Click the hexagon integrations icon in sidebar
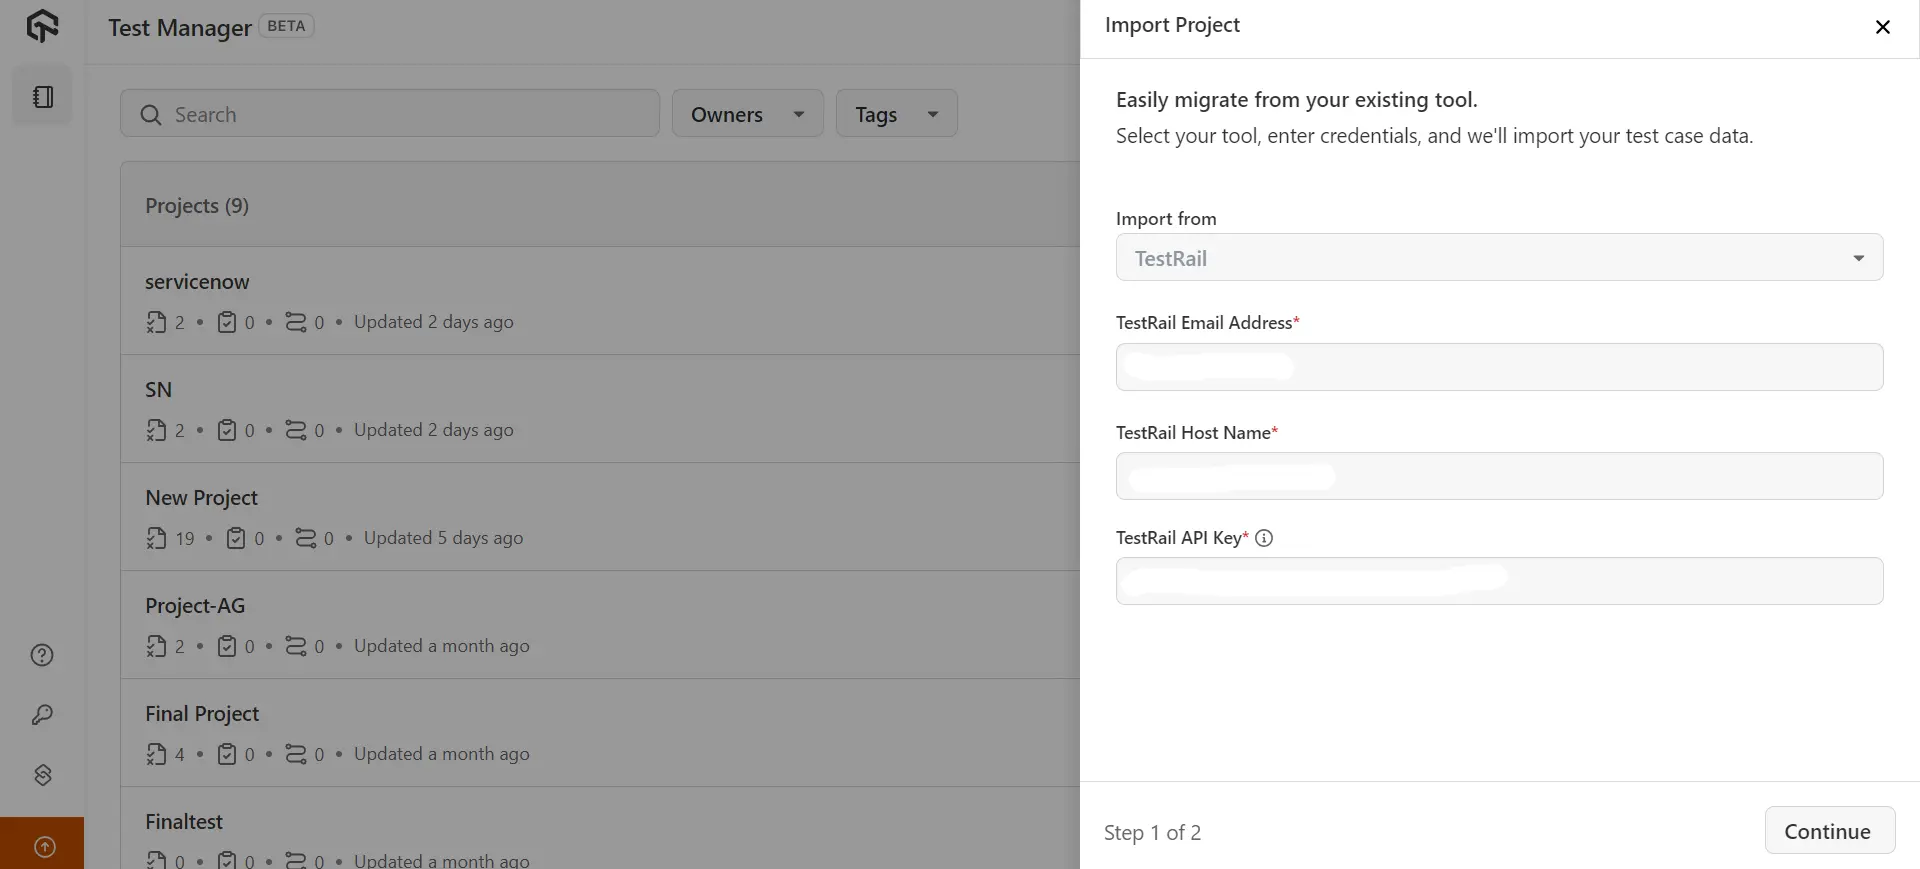The width and height of the screenshot is (1920, 869). pyautogui.click(x=42, y=775)
